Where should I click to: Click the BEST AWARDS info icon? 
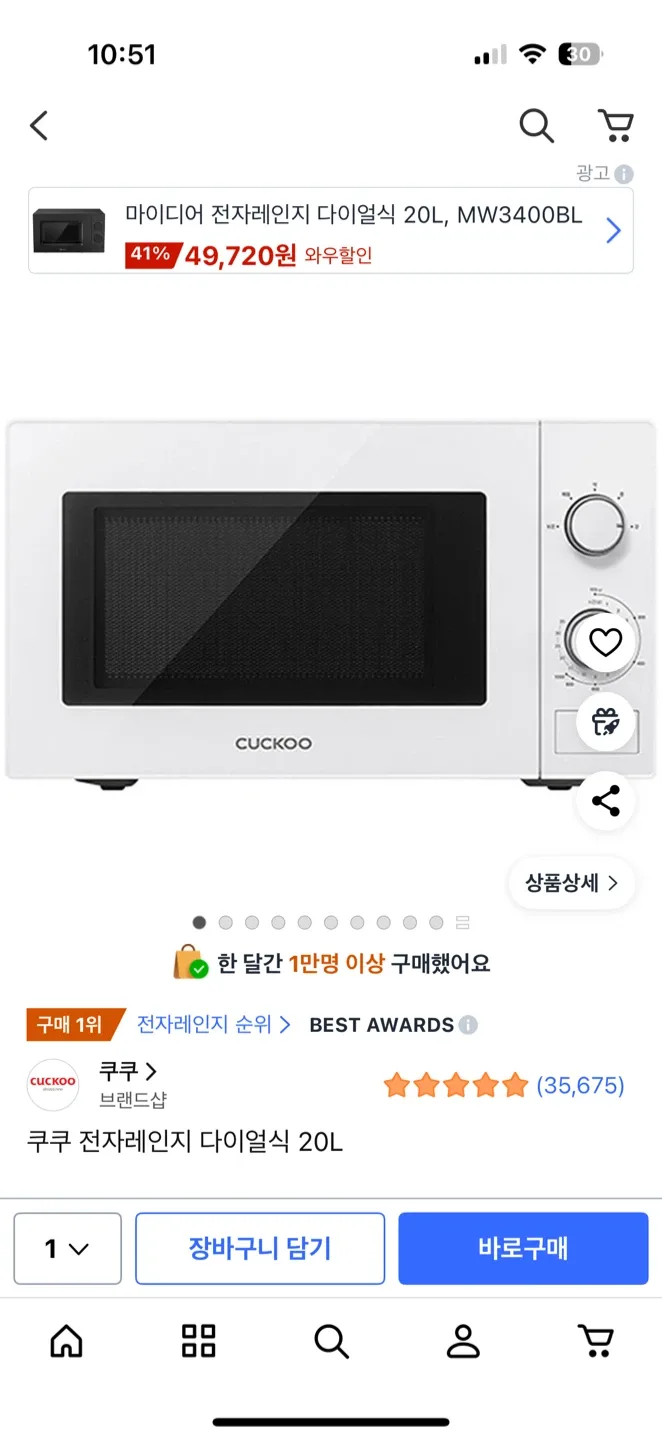[468, 1025]
